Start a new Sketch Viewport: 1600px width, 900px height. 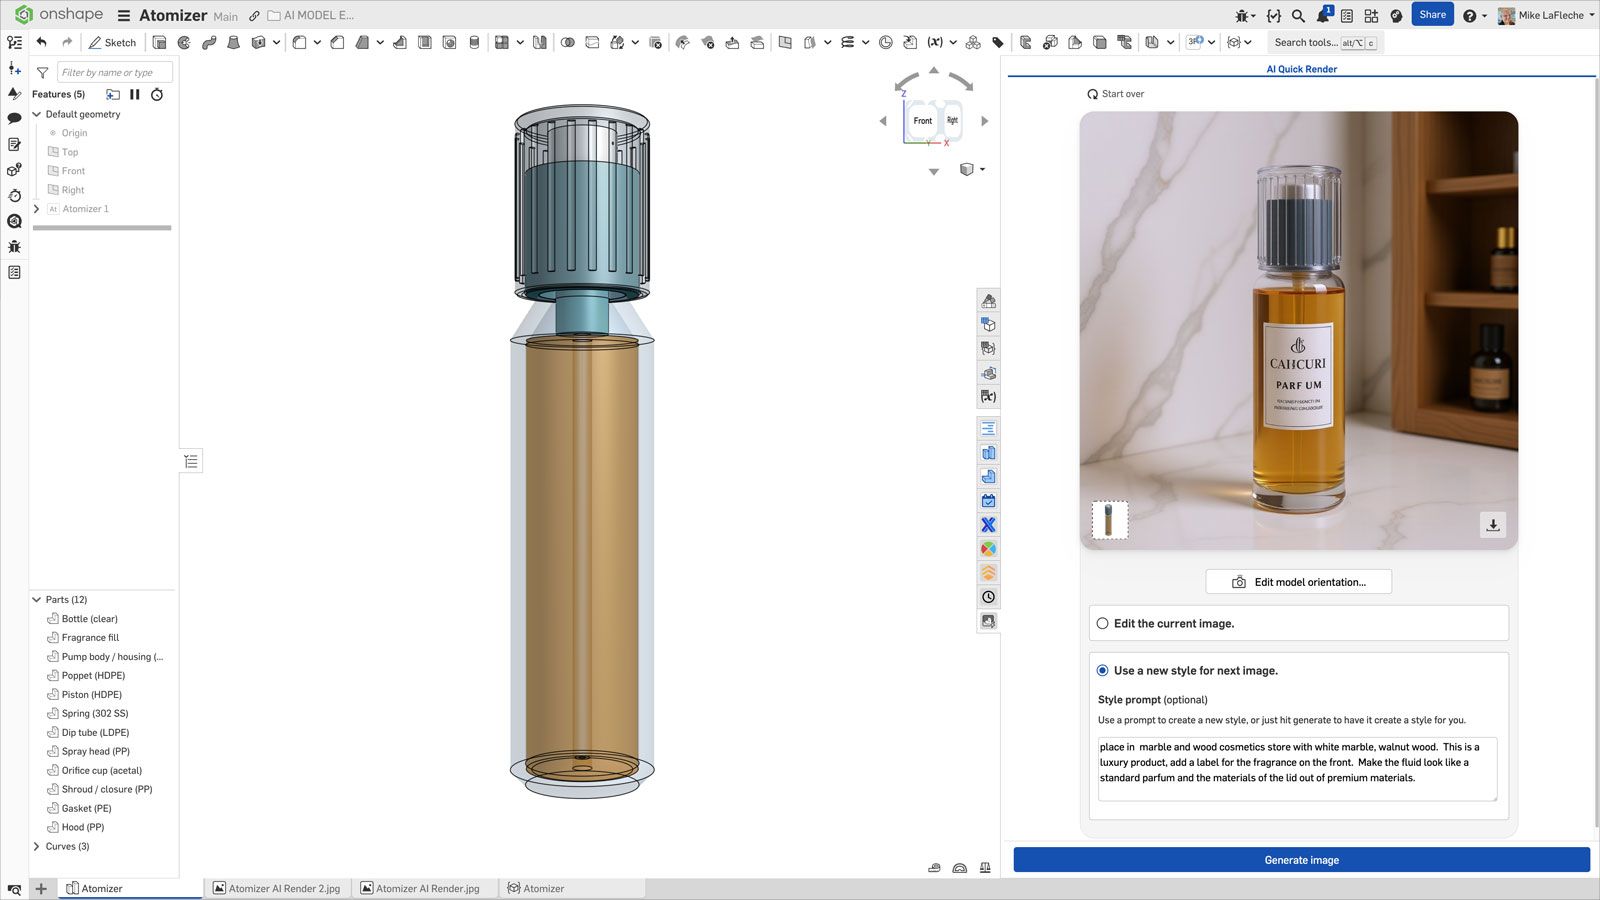click(x=112, y=43)
